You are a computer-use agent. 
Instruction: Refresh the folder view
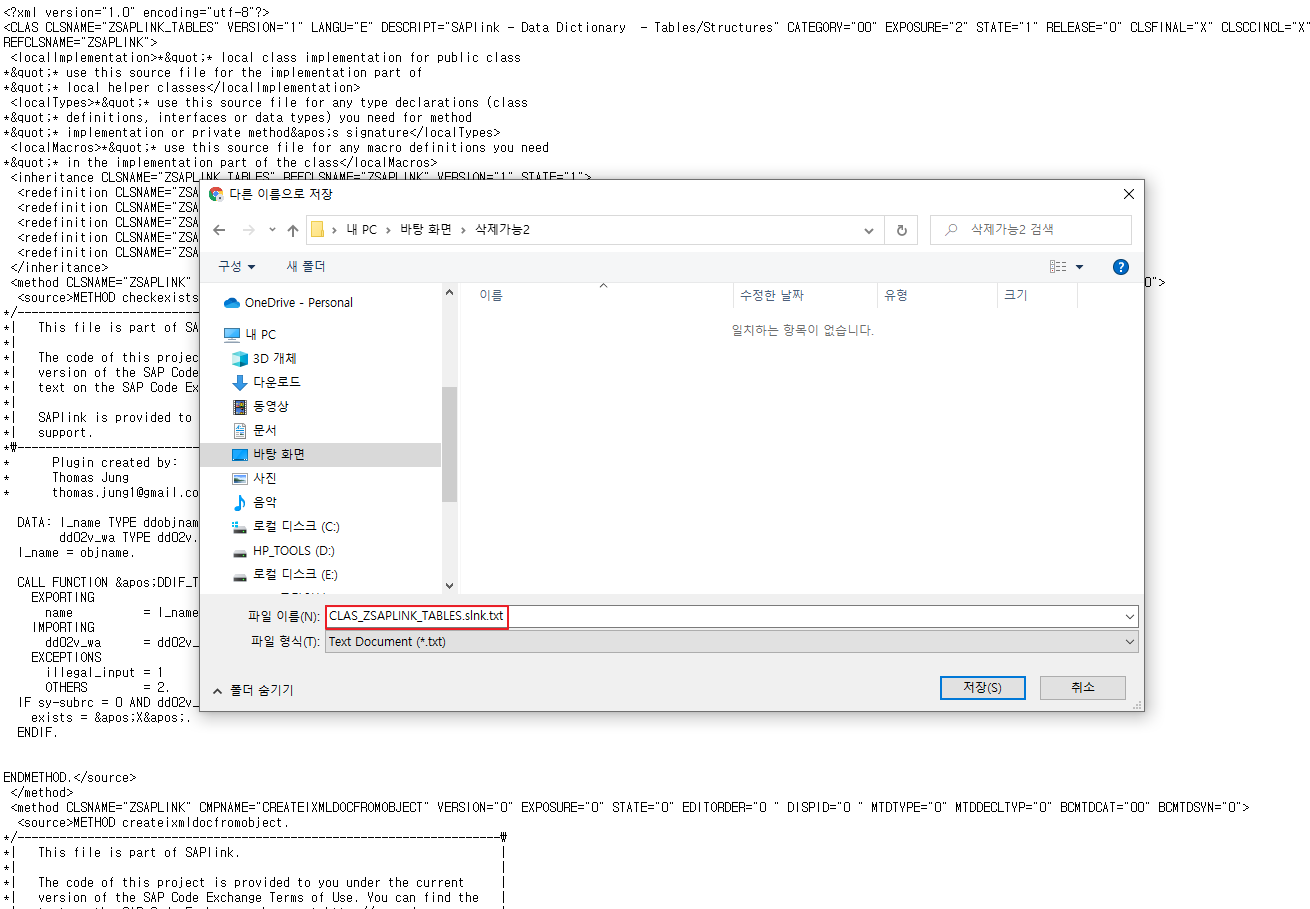point(901,230)
